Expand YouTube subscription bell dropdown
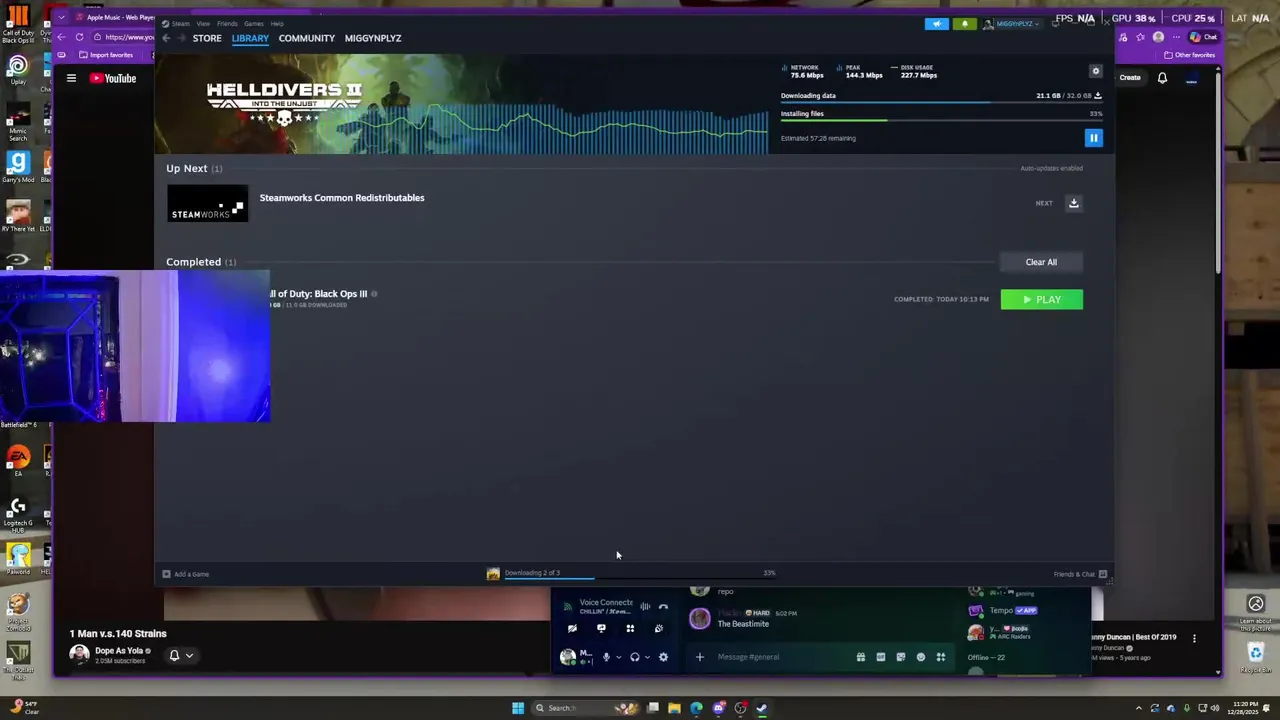 181,656
